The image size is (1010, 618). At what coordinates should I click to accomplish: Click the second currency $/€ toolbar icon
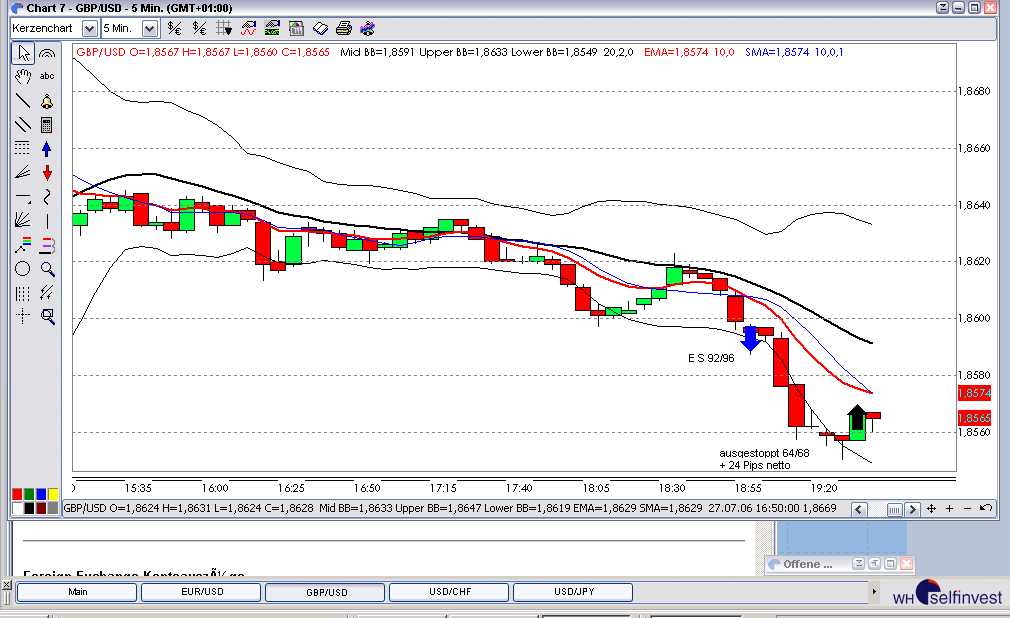(x=200, y=28)
